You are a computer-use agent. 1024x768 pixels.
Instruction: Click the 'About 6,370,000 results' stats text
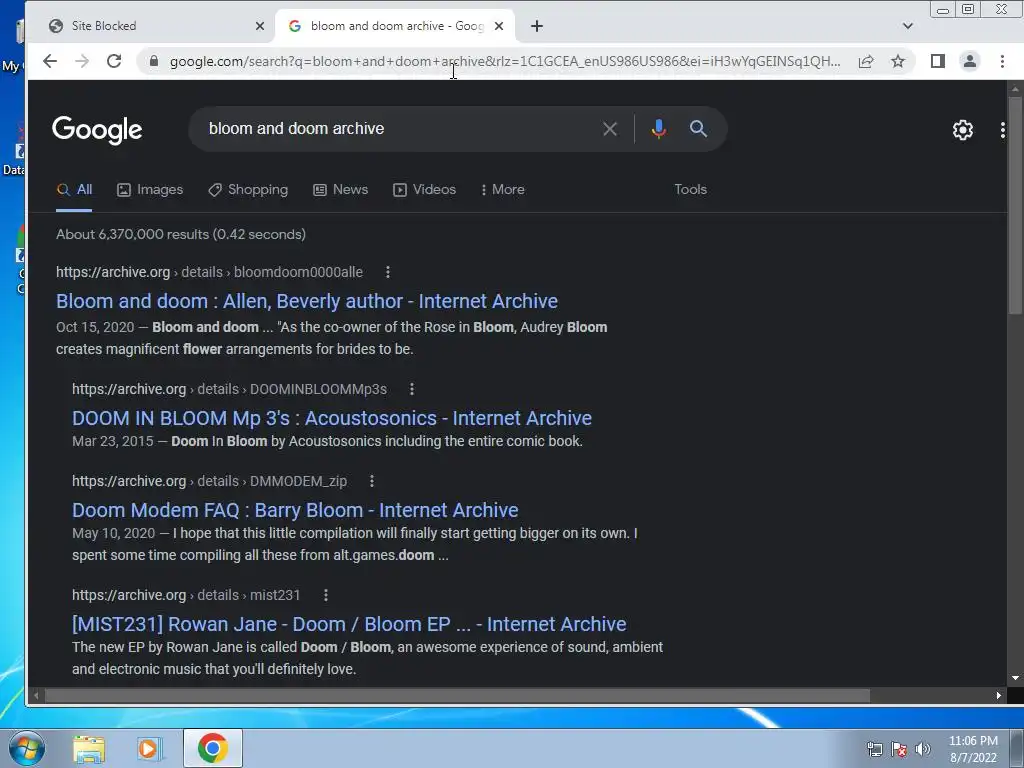coord(181,234)
